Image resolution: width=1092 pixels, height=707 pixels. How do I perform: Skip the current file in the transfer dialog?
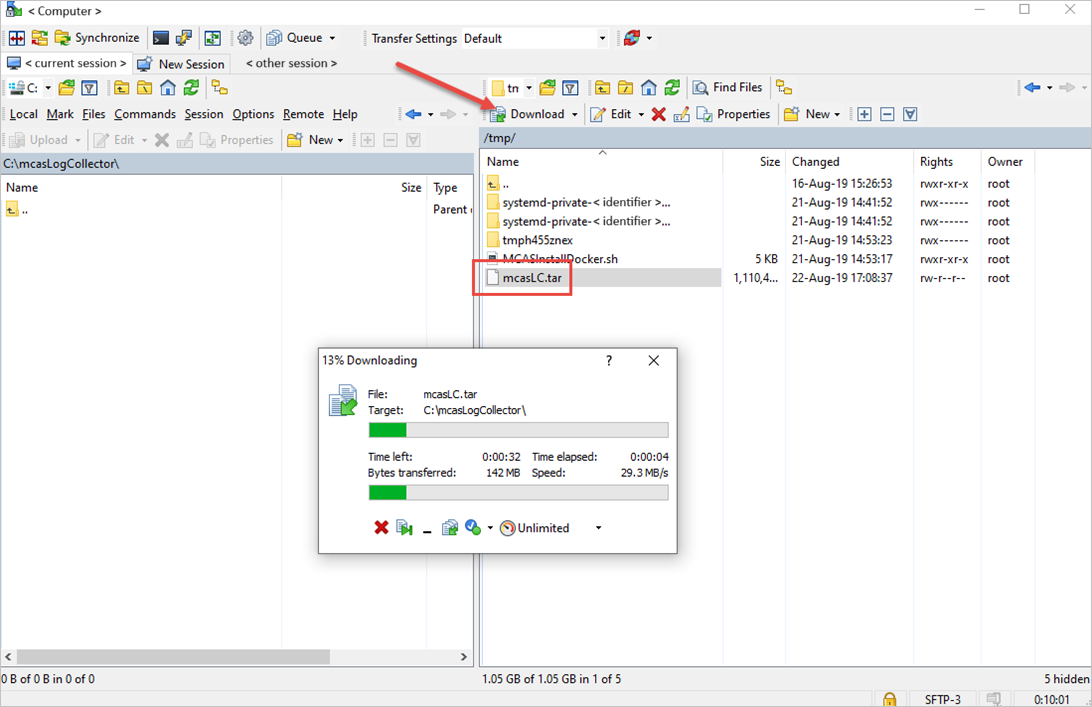[404, 527]
